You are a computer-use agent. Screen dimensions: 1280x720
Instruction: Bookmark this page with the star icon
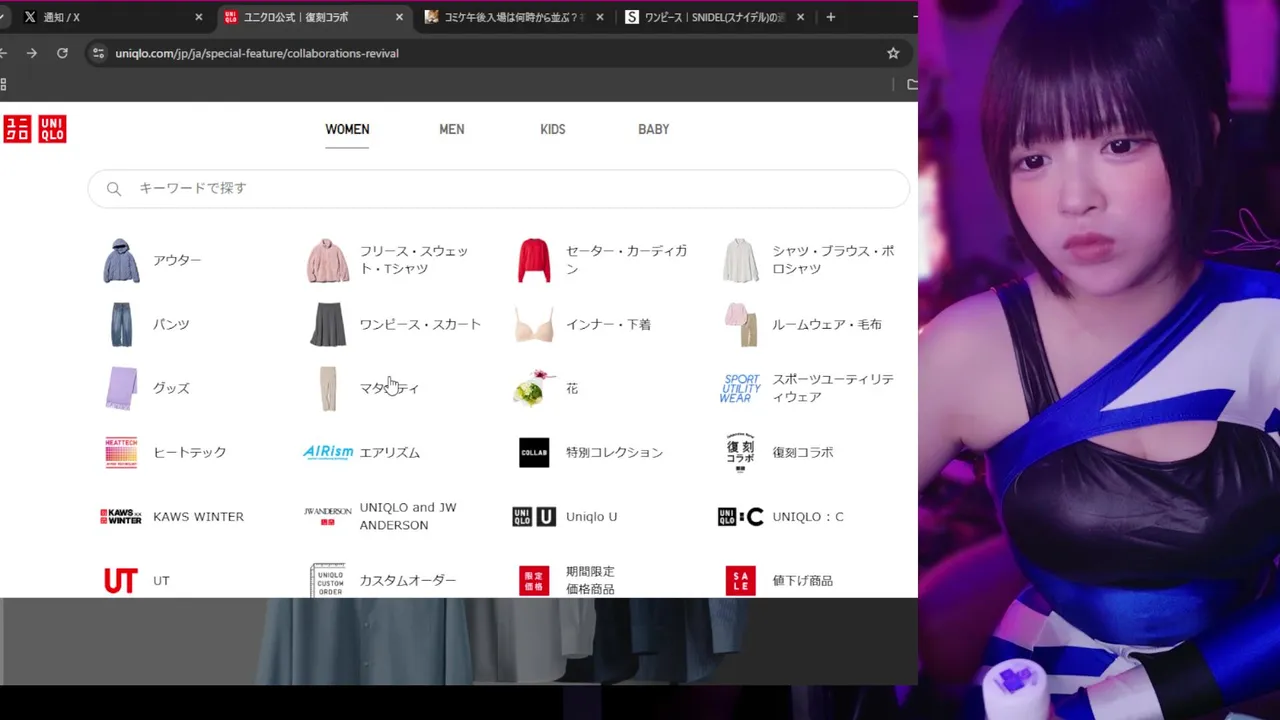893,53
